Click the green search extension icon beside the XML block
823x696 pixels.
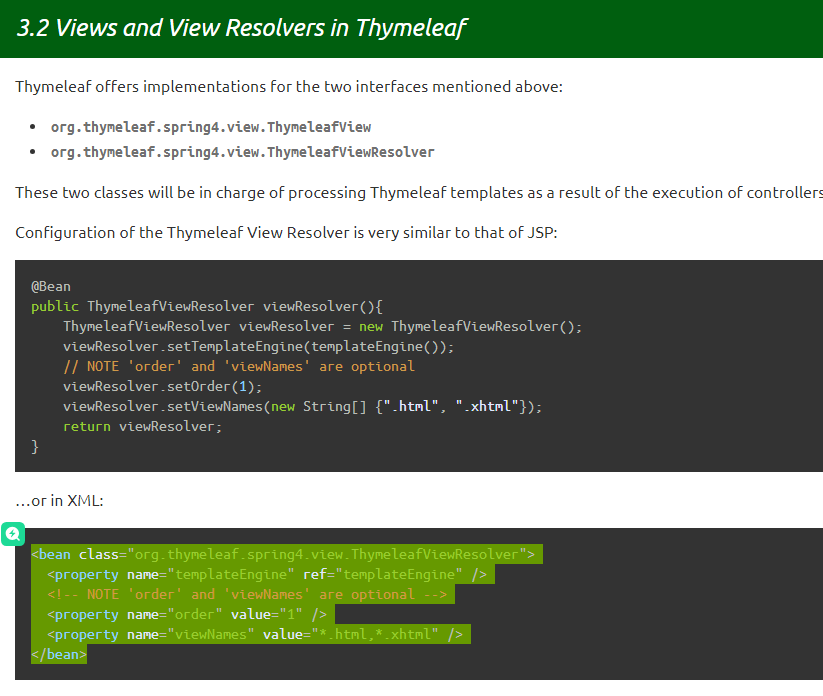[x=13, y=534]
